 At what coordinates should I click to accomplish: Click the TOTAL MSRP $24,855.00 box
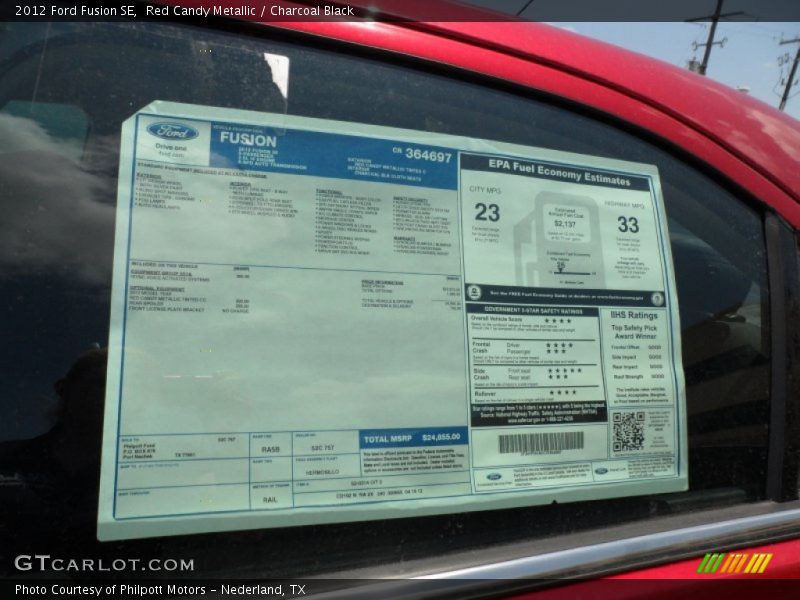(413, 438)
